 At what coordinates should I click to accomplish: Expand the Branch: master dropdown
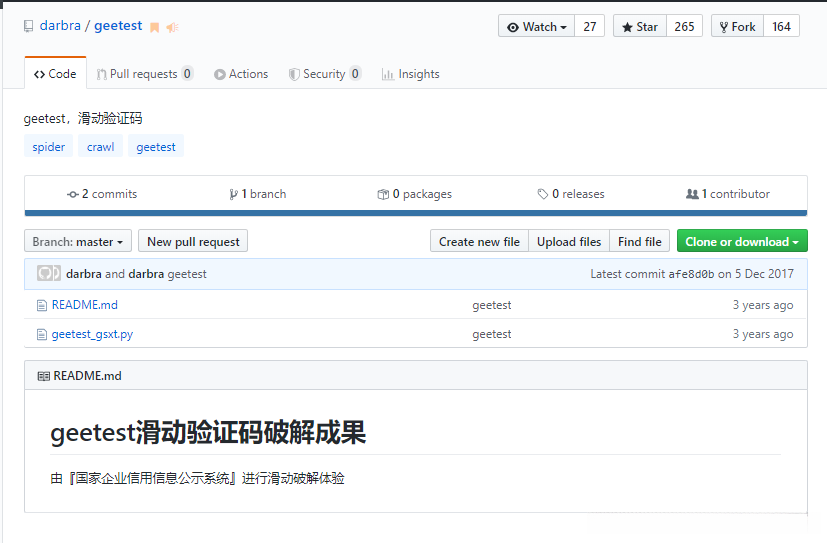[x=78, y=241]
